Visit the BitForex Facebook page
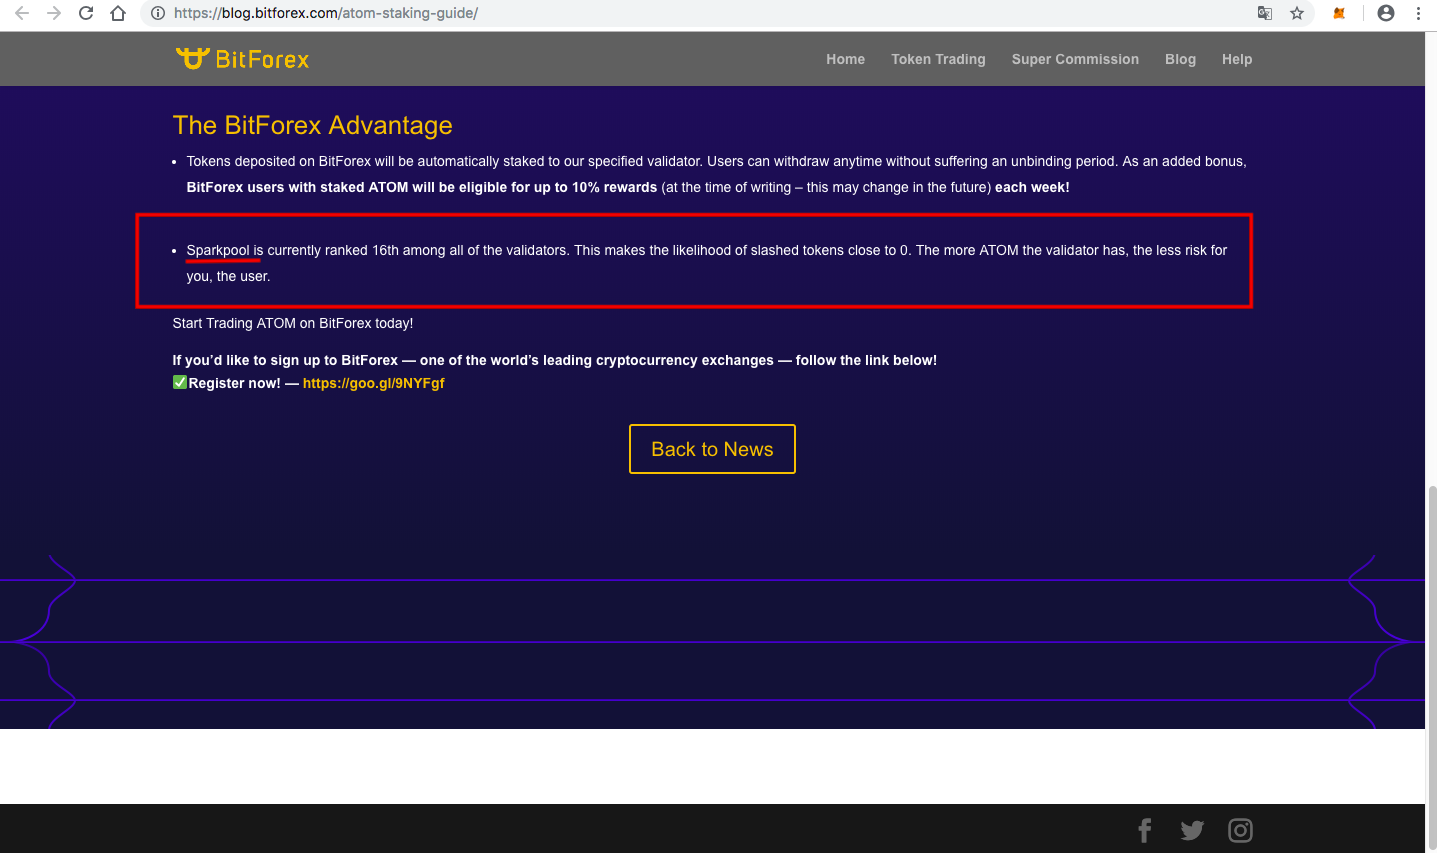The height and width of the screenshot is (853, 1437). pyautogui.click(x=1145, y=830)
